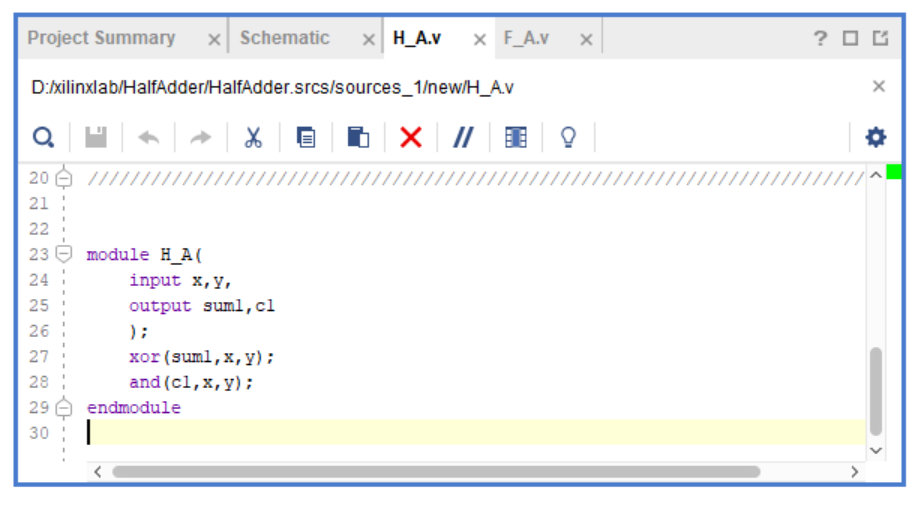Screen dimensions: 920x505
Task: Click the Toggle Column Selection Mode icon
Action: coord(516,137)
